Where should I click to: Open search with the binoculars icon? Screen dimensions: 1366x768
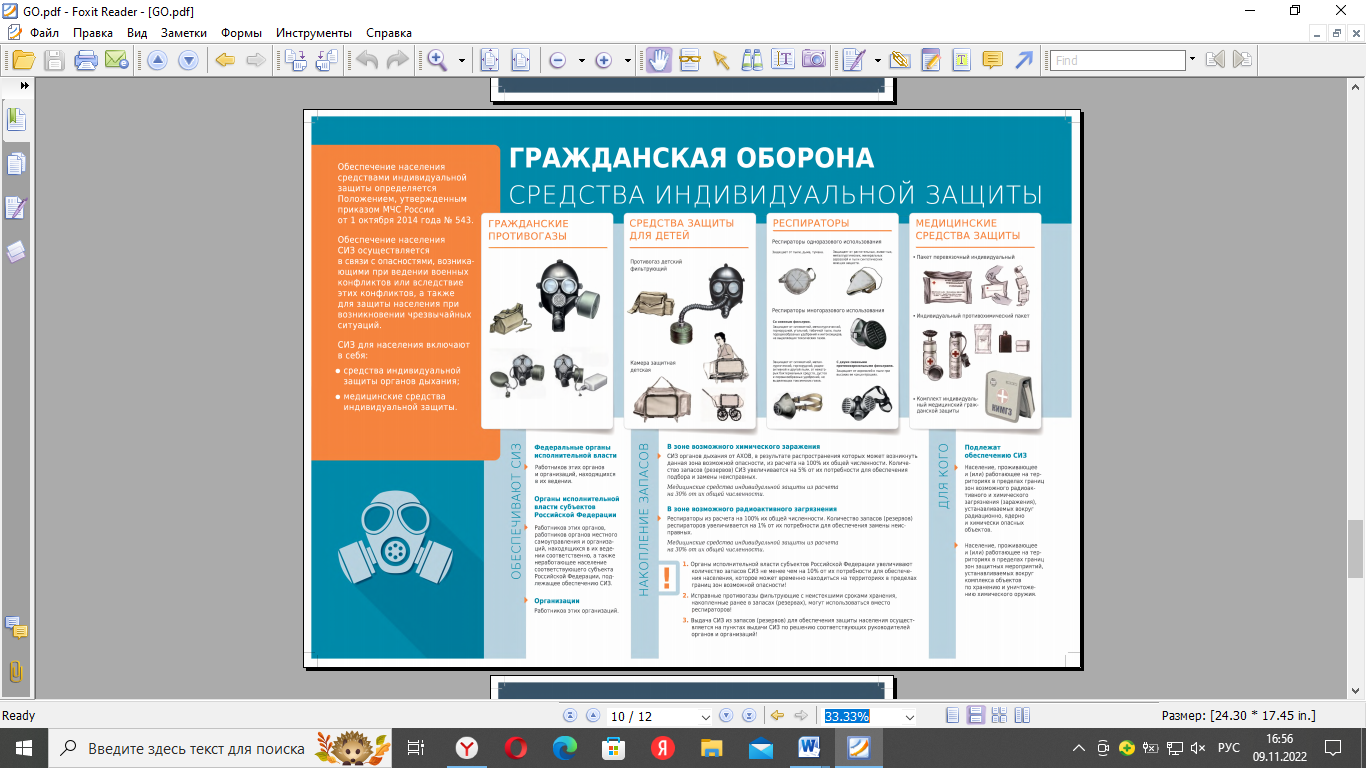[753, 60]
